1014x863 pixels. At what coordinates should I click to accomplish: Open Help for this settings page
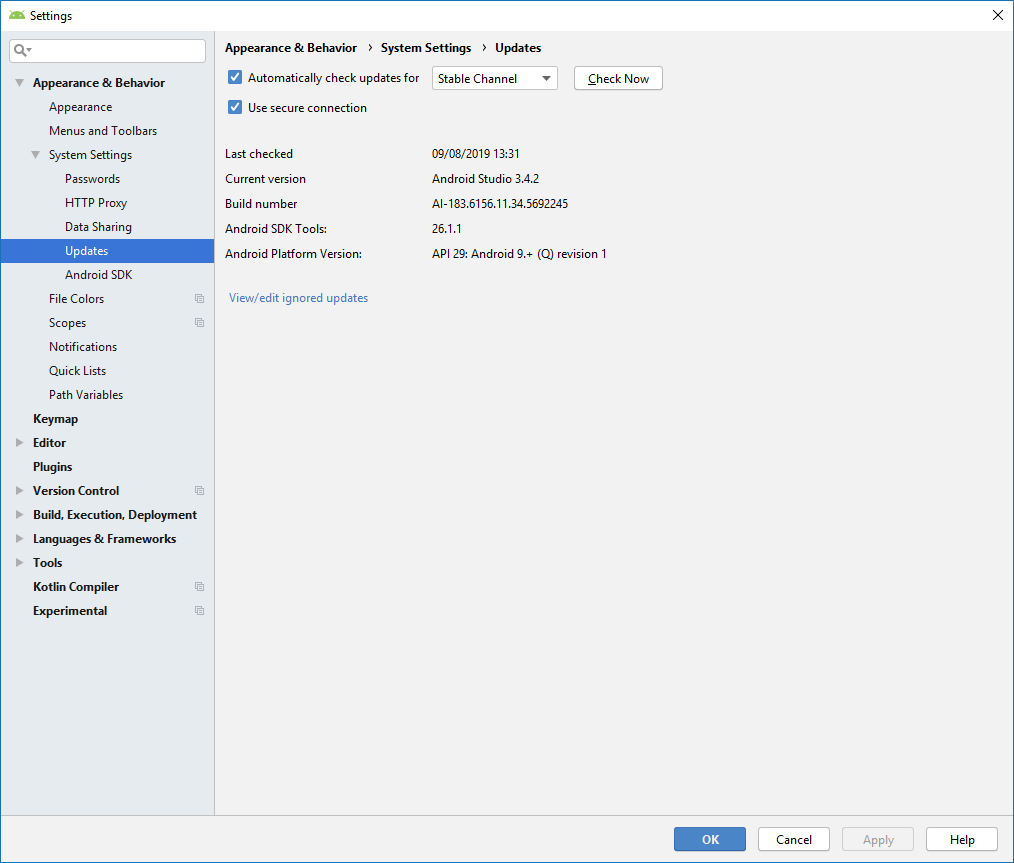[962, 839]
